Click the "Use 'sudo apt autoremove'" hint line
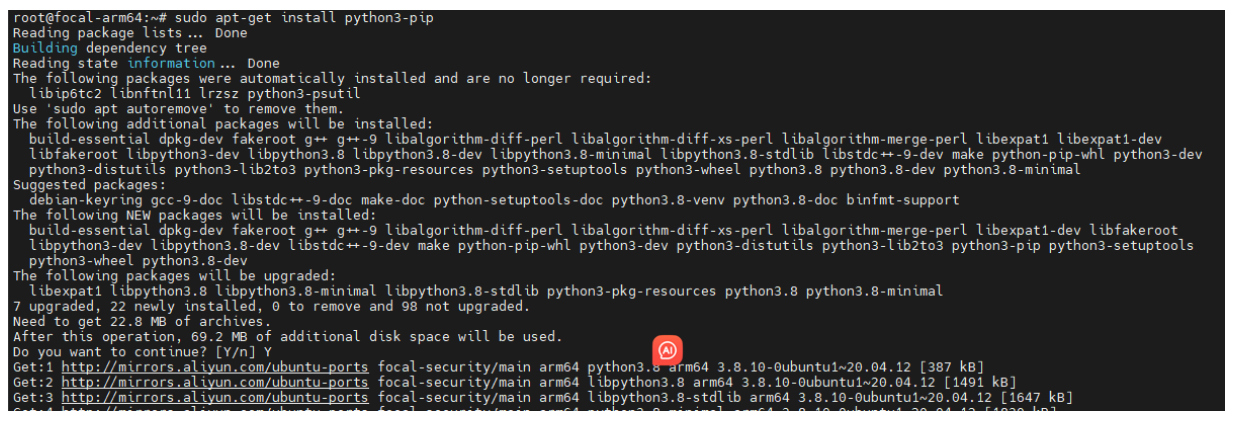The width and height of the screenshot is (1237, 437). (178, 109)
